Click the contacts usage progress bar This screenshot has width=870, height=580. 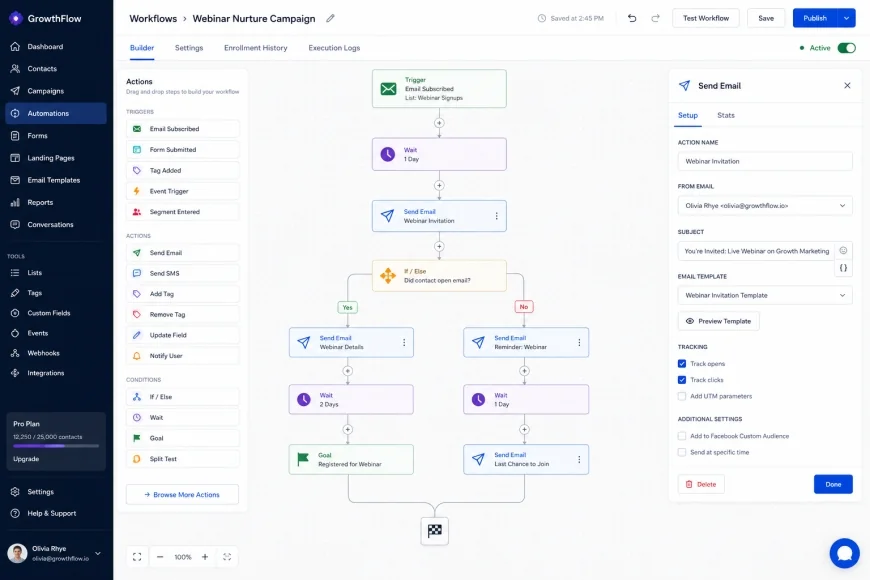click(56, 446)
